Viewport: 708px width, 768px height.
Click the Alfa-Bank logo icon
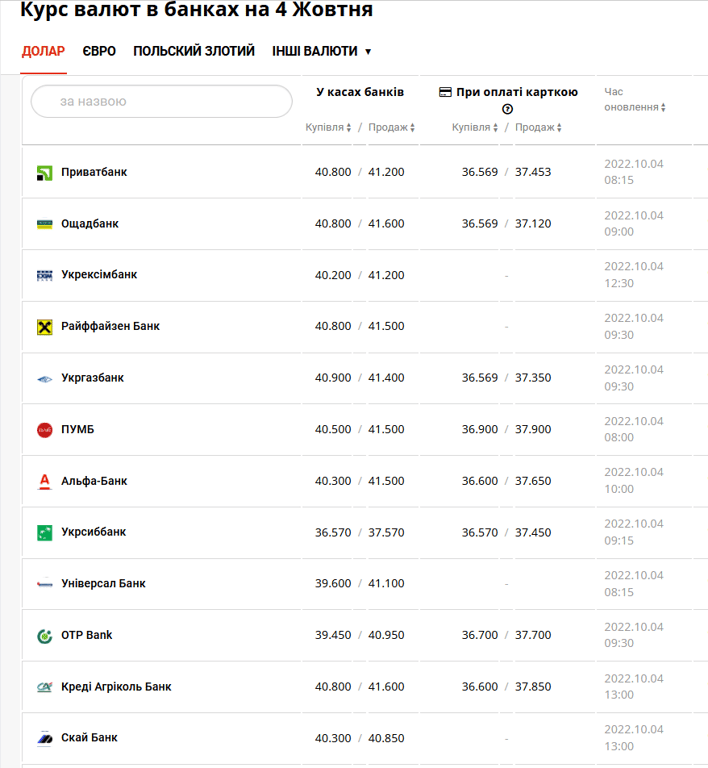coord(44,481)
